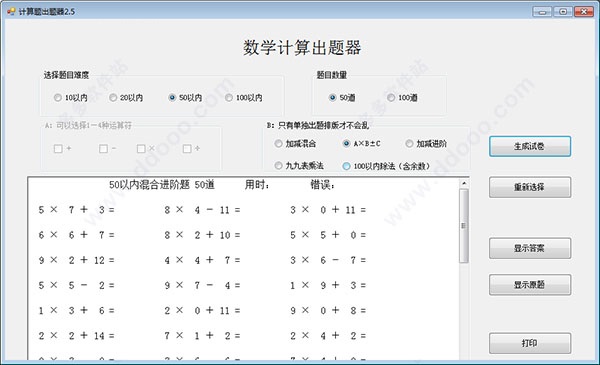Image resolution: width=600 pixels, height=365 pixels.
Task: Click the 数学计算出题器 title heading
Action: point(302,48)
